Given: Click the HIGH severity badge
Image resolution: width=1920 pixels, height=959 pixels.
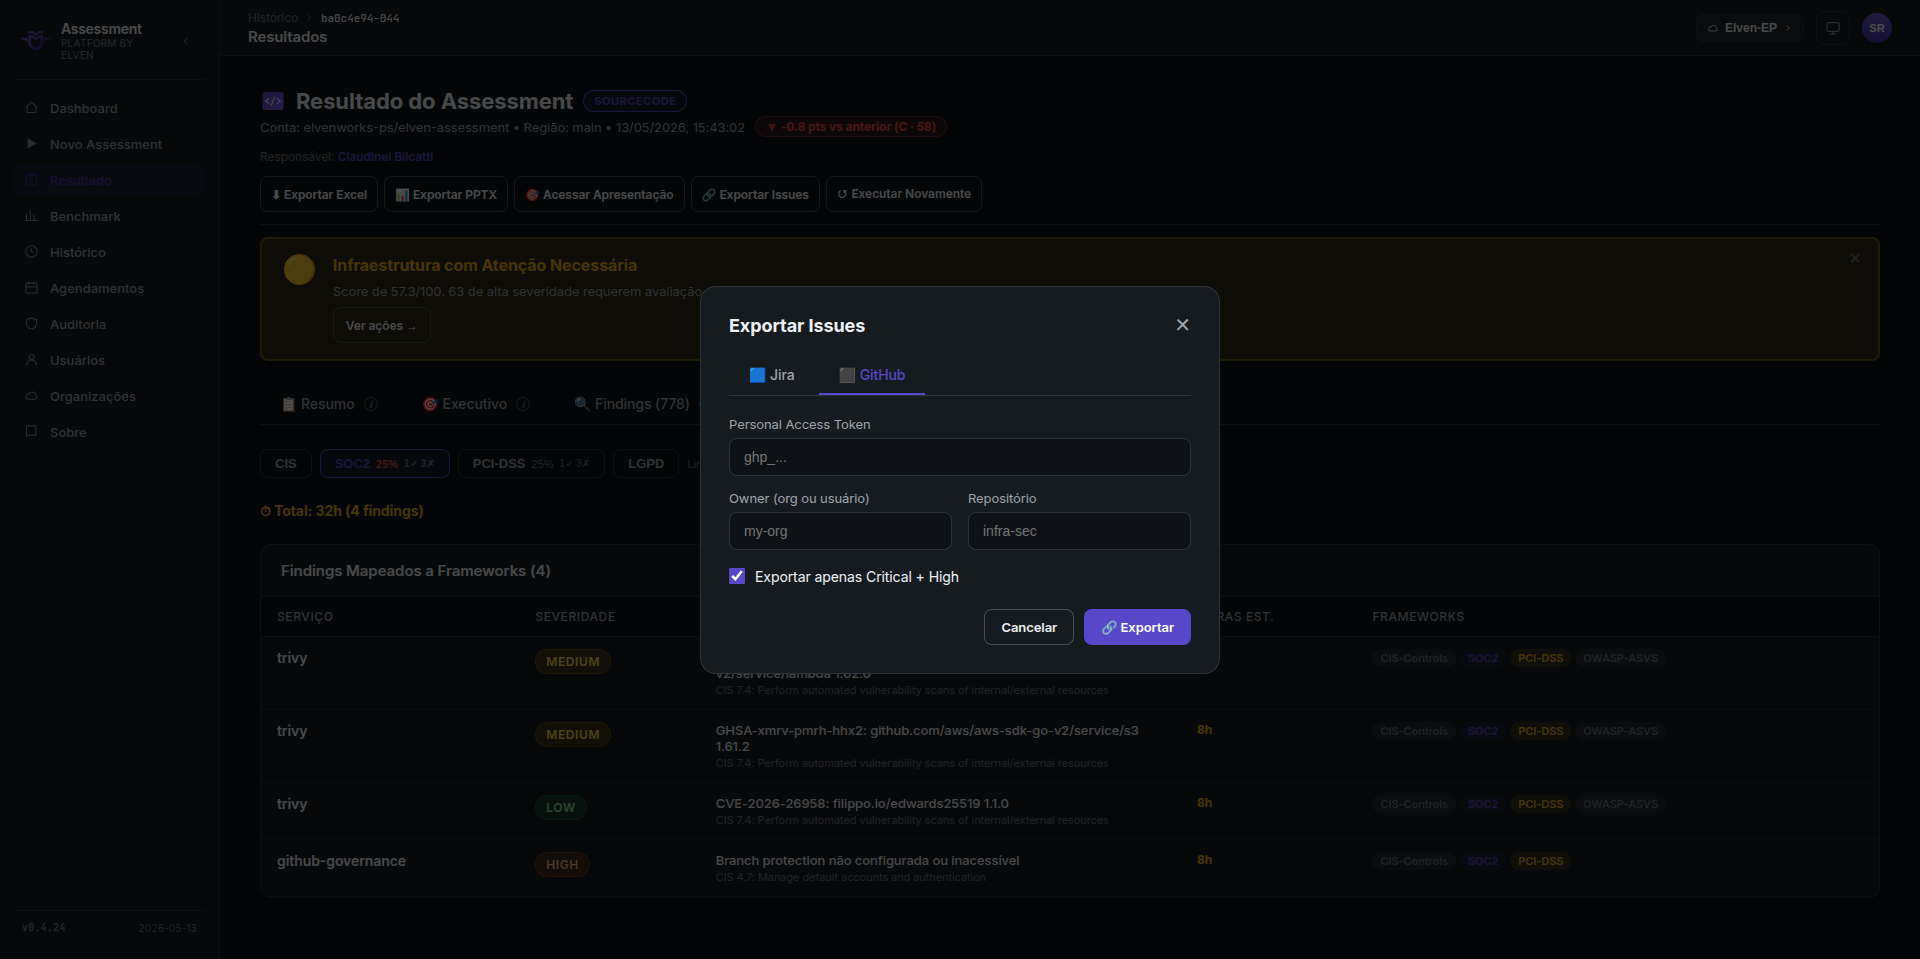Looking at the screenshot, I should pyautogui.click(x=562, y=864).
